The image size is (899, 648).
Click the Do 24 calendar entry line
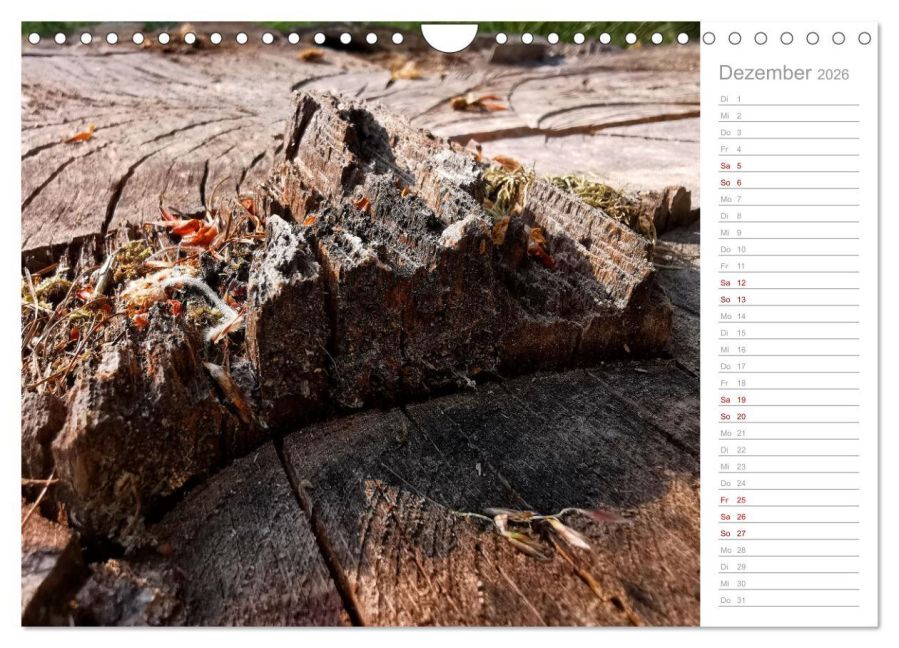(789, 482)
